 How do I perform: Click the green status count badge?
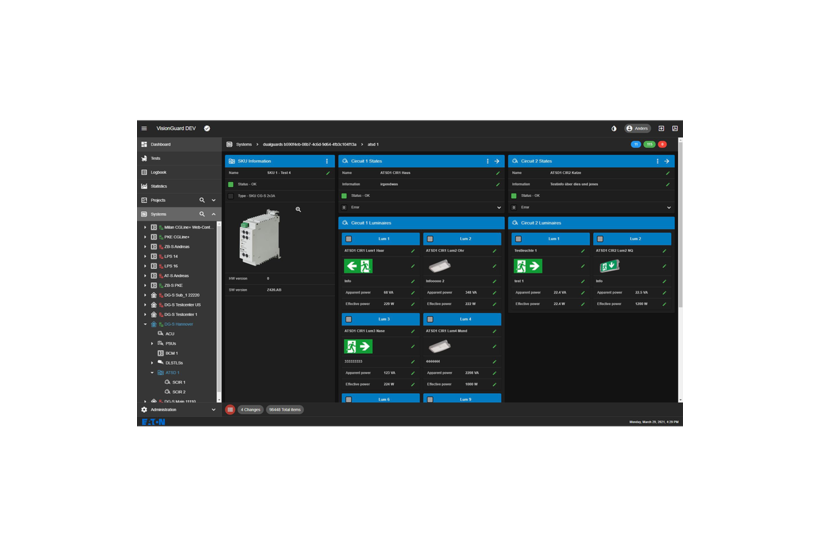[649, 144]
